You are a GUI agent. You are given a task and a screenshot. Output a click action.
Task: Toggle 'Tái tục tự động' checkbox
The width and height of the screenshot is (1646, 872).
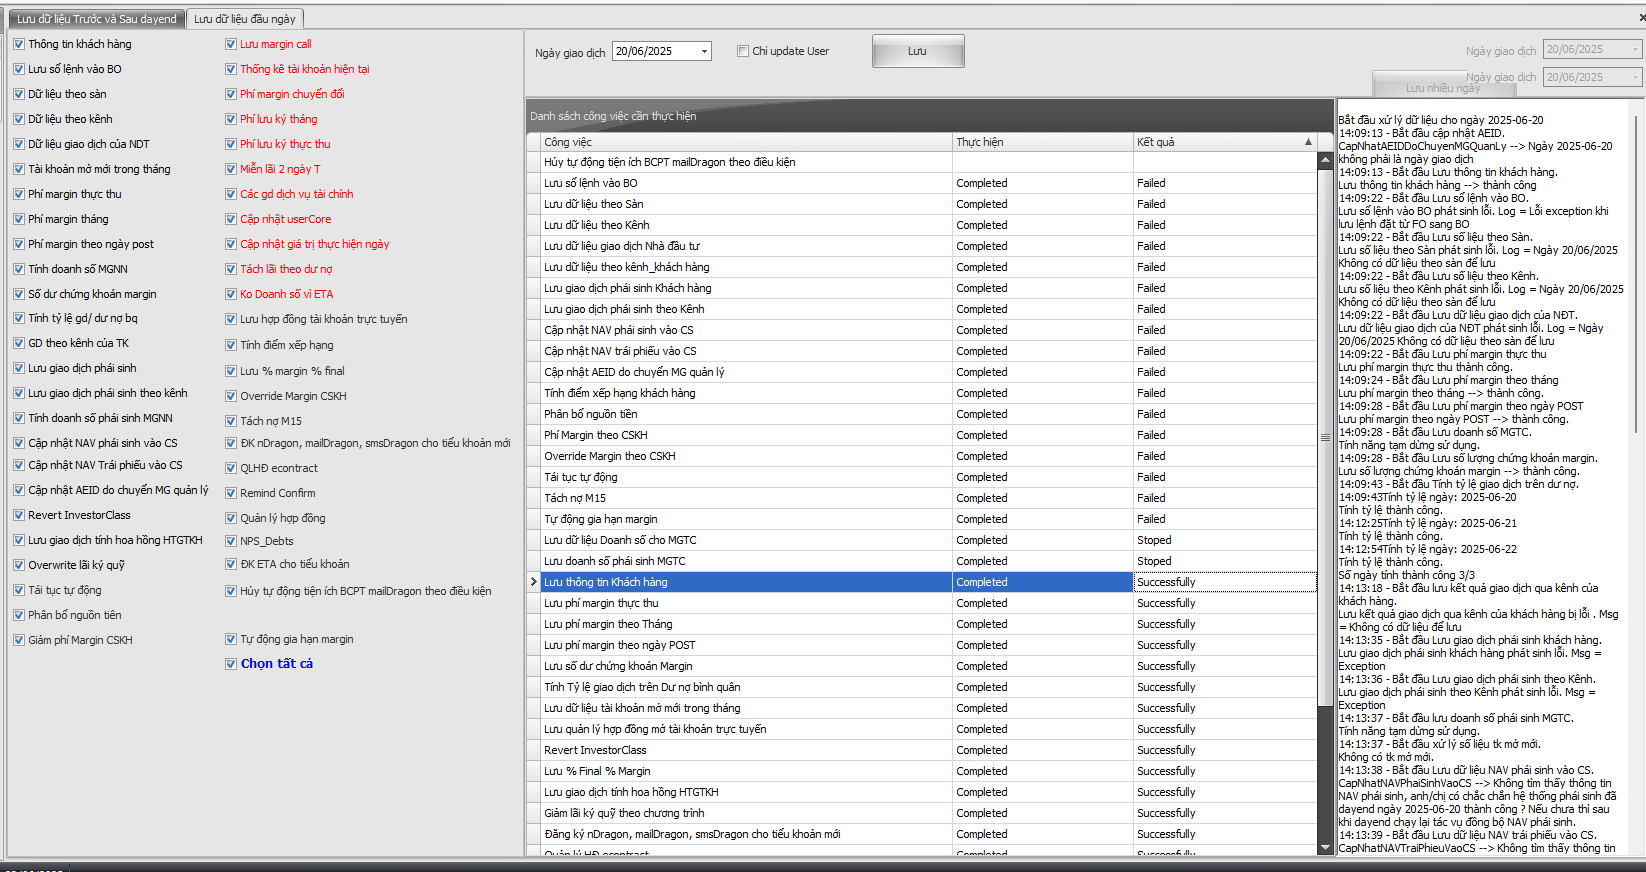(x=19, y=590)
